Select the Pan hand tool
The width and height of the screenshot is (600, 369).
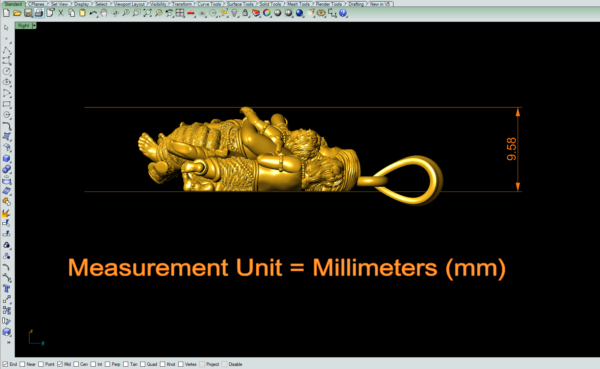click(104, 13)
